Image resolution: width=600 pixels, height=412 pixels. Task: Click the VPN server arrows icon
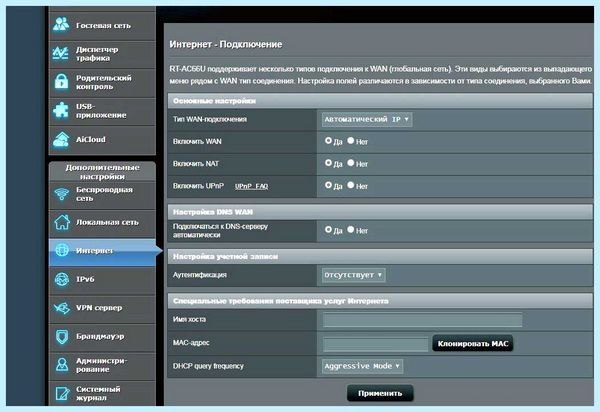(62, 308)
